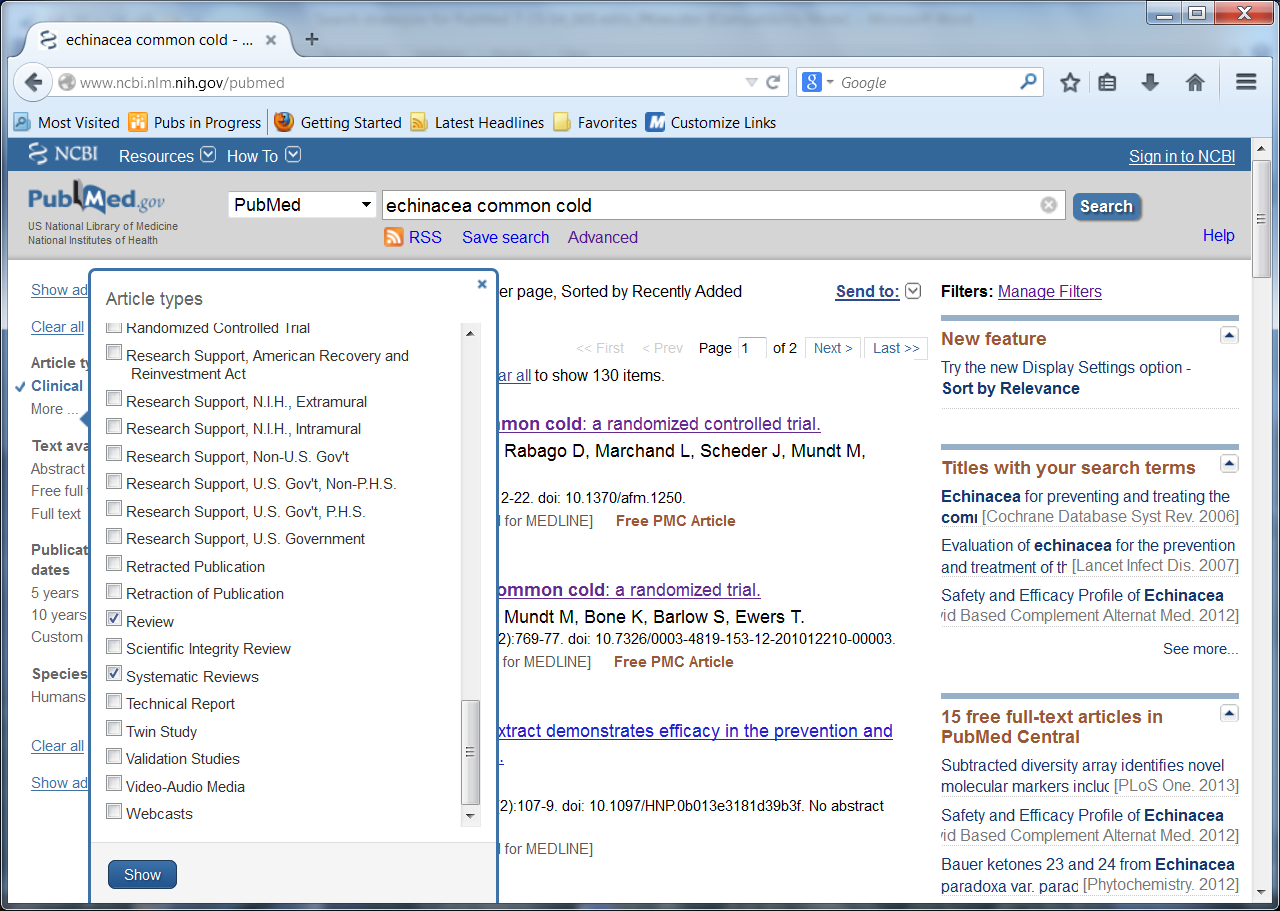Open a new tab with plus icon
The image size is (1280, 911).
tap(312, 39)
